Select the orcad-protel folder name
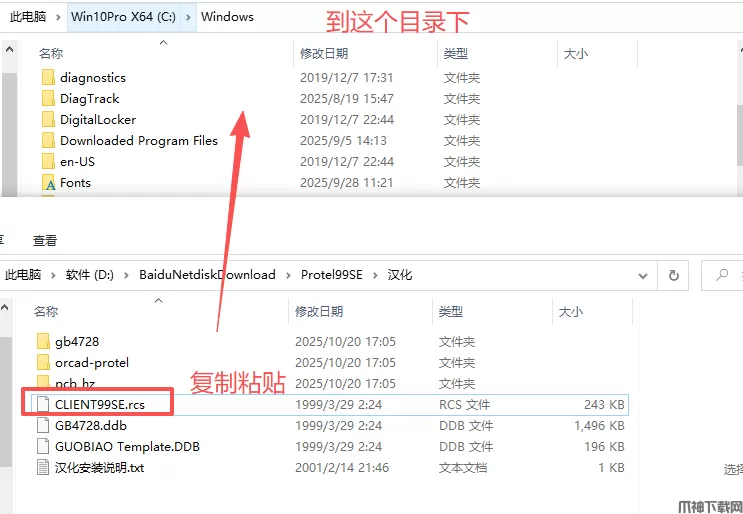The width and height of the screenshot is (743, 514). click(x=92, y=362)
